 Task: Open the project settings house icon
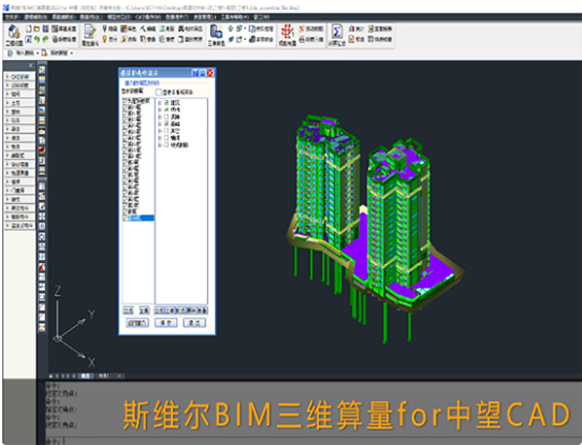pos(13,32)
